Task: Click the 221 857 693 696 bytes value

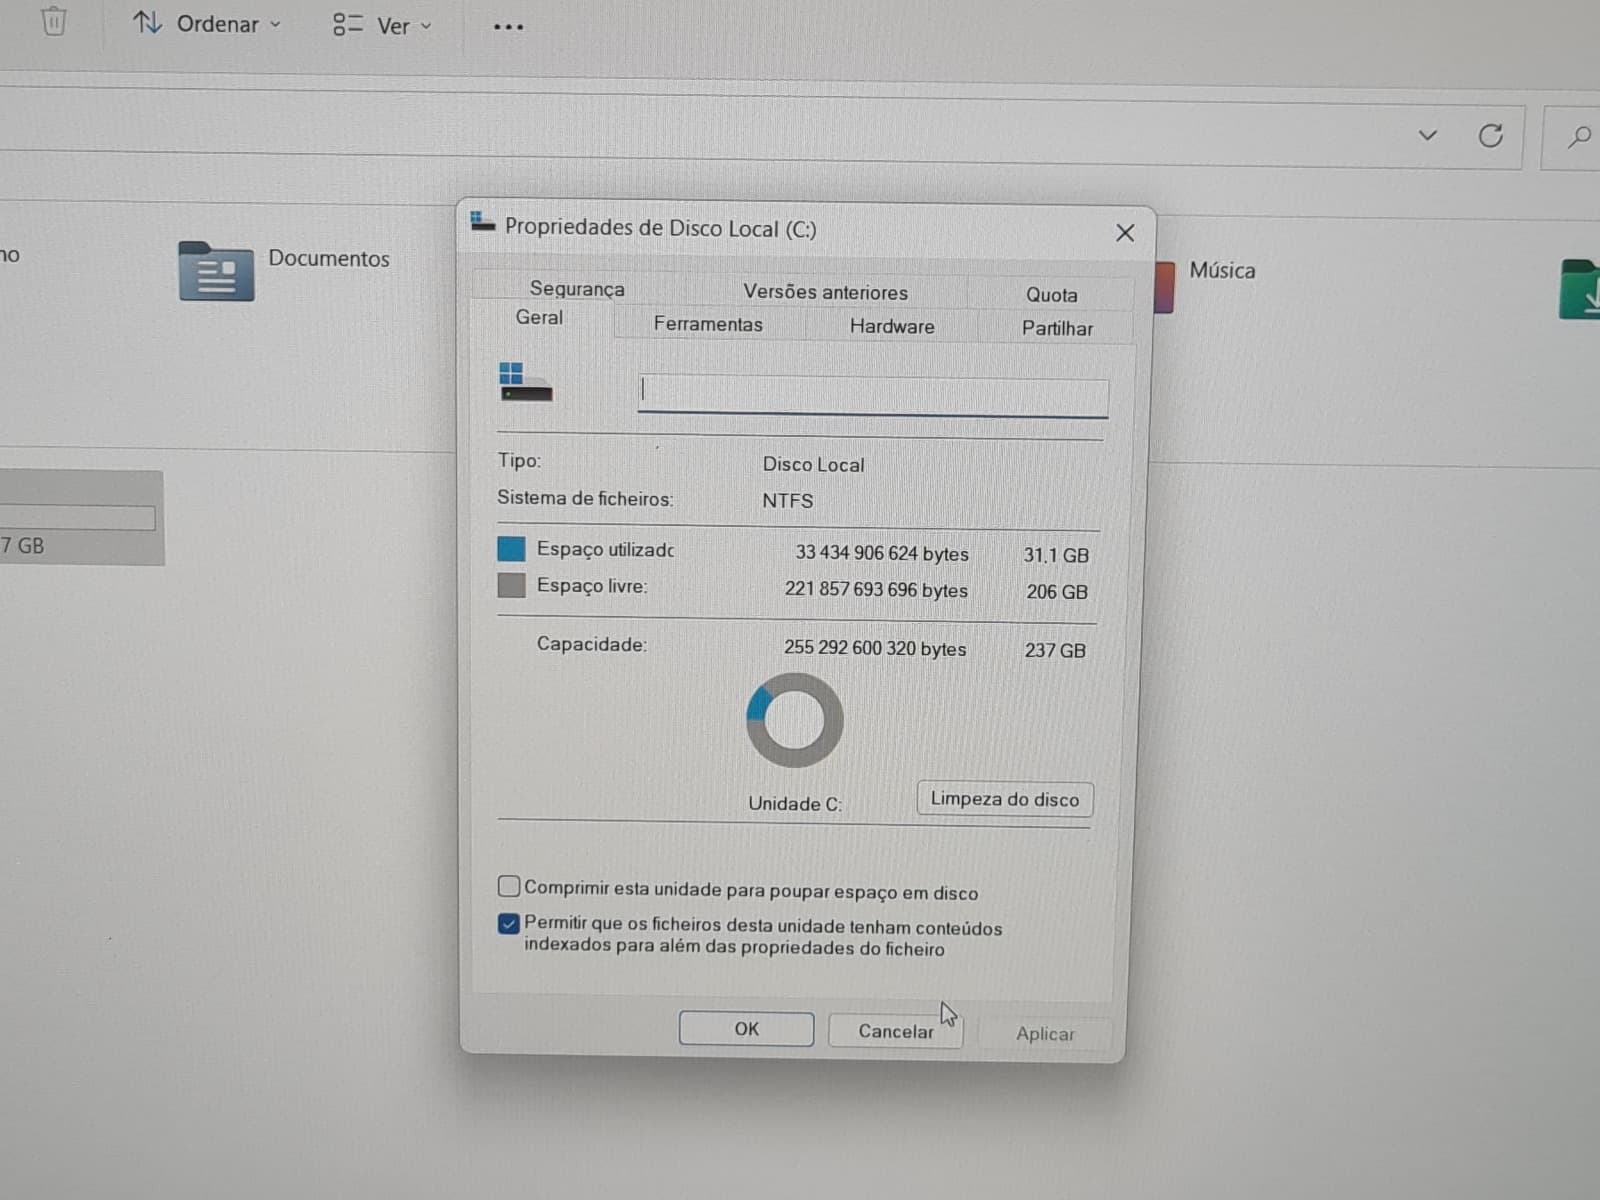Action: pyautogui.click(x=876, y=589)
